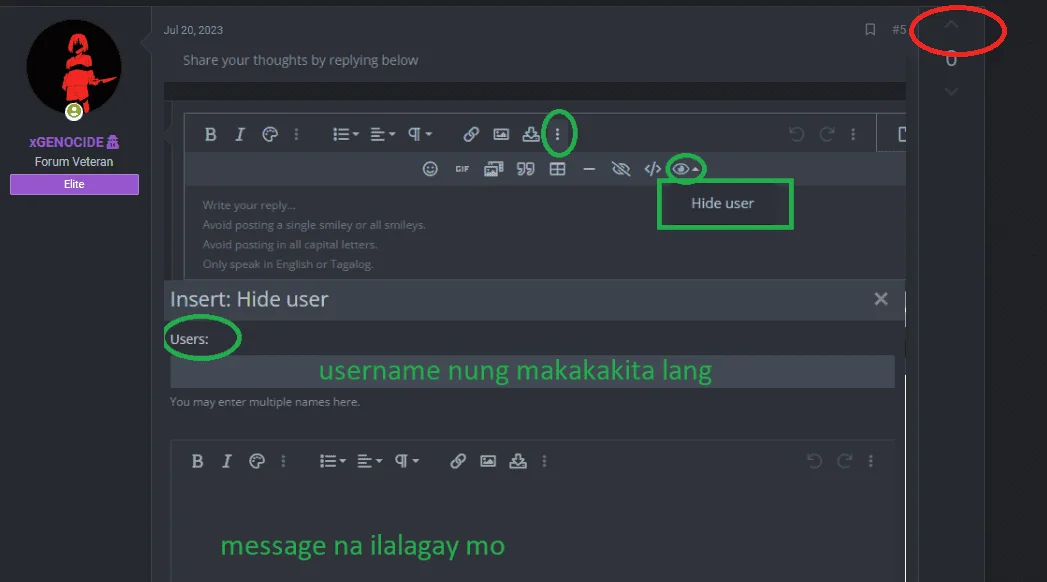Open more text options beside the upper palette icon
Image resolution: width=1047 pixels, height=582 pixels.
coord(296,134)
